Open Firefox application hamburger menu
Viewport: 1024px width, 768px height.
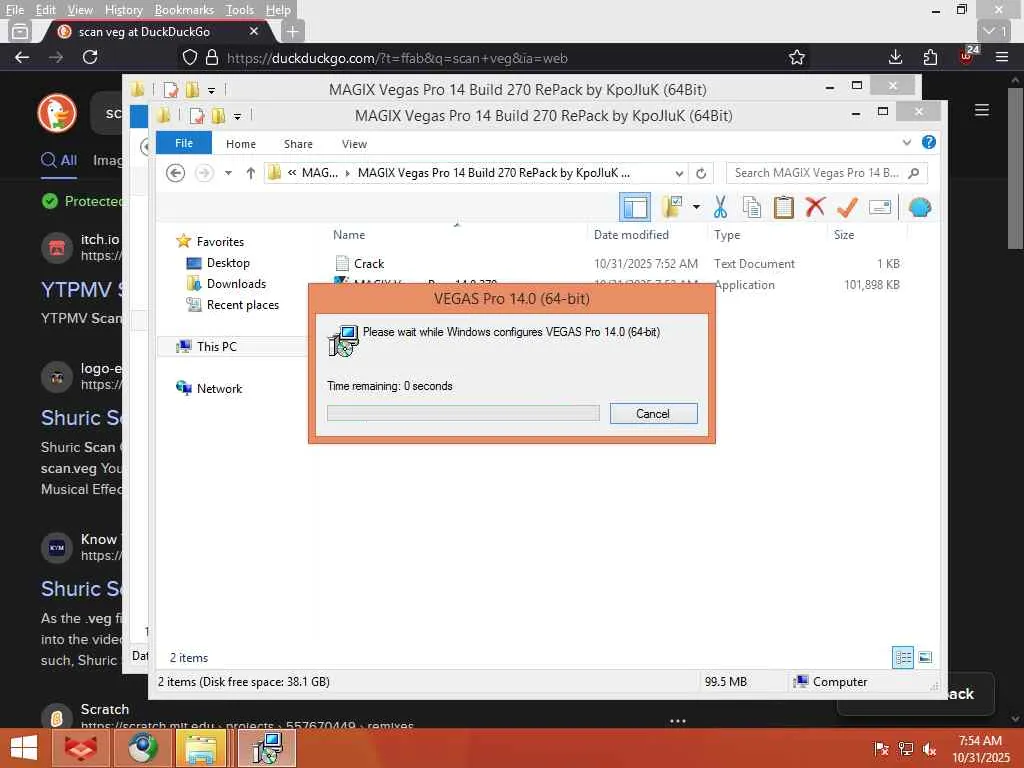point(1002,57)
